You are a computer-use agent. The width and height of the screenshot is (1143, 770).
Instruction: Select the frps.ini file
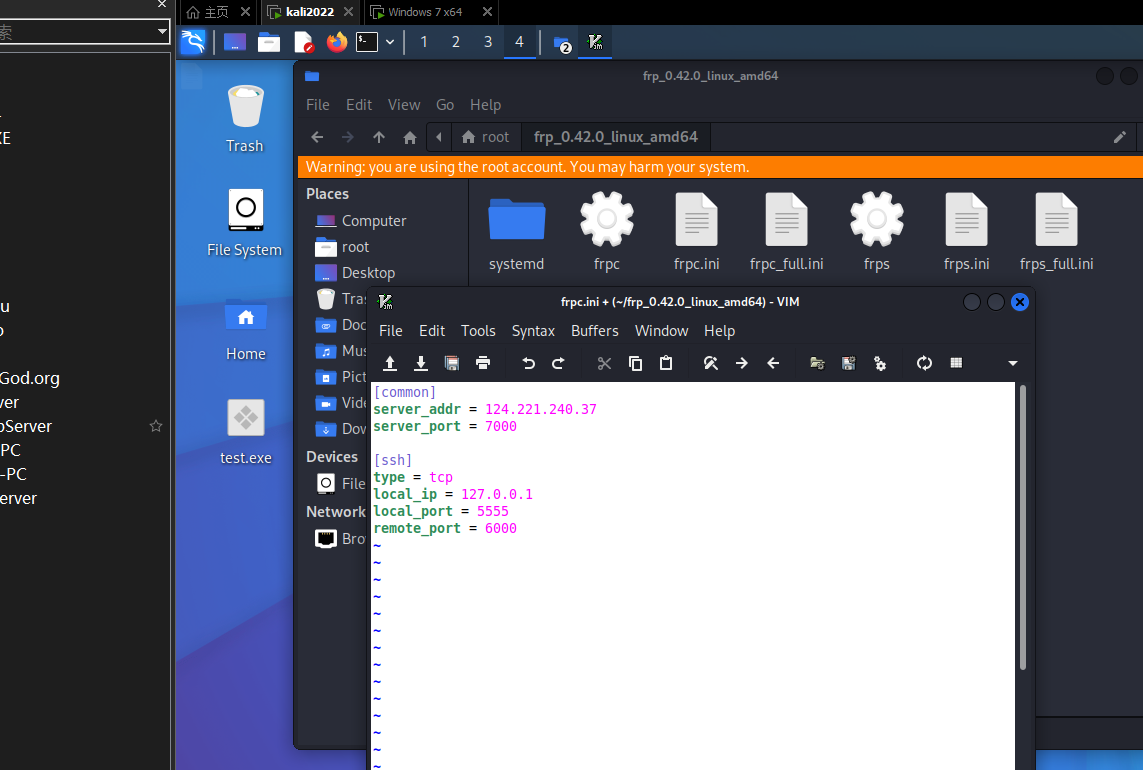coord(967,232)
